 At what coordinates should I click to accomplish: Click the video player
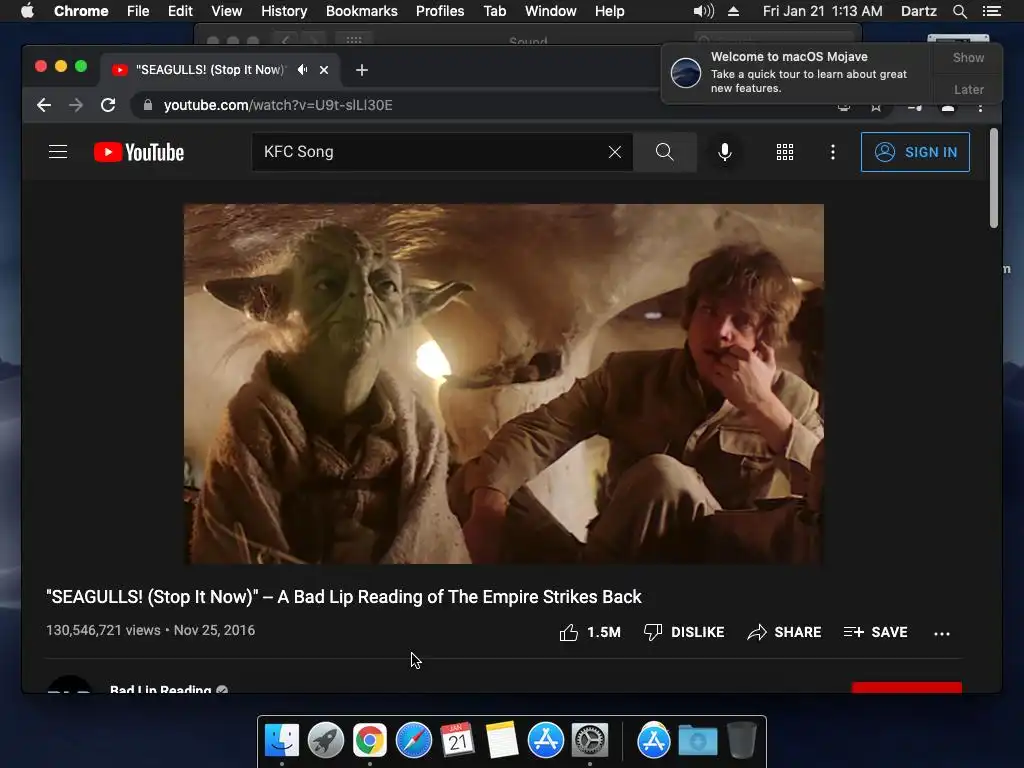pyautogui.click(x=504, y=384)
